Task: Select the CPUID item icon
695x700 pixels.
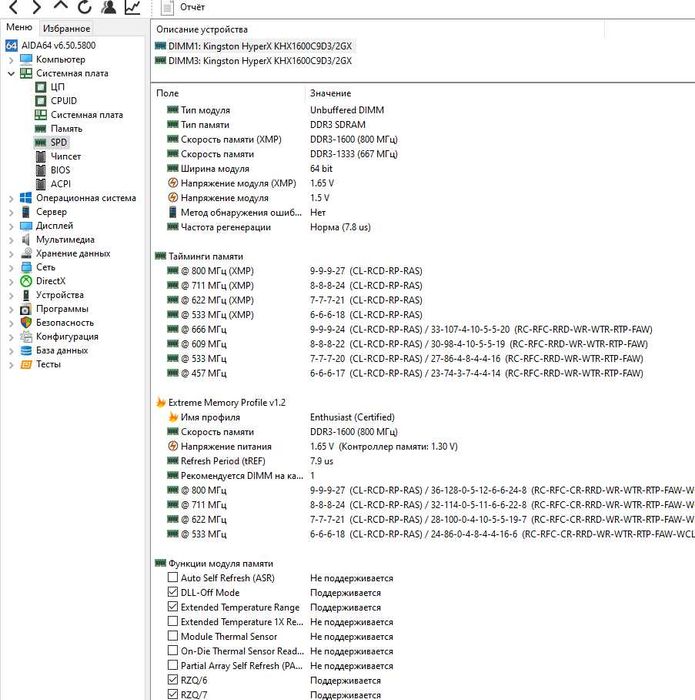Action: click(x=41, y=100)
